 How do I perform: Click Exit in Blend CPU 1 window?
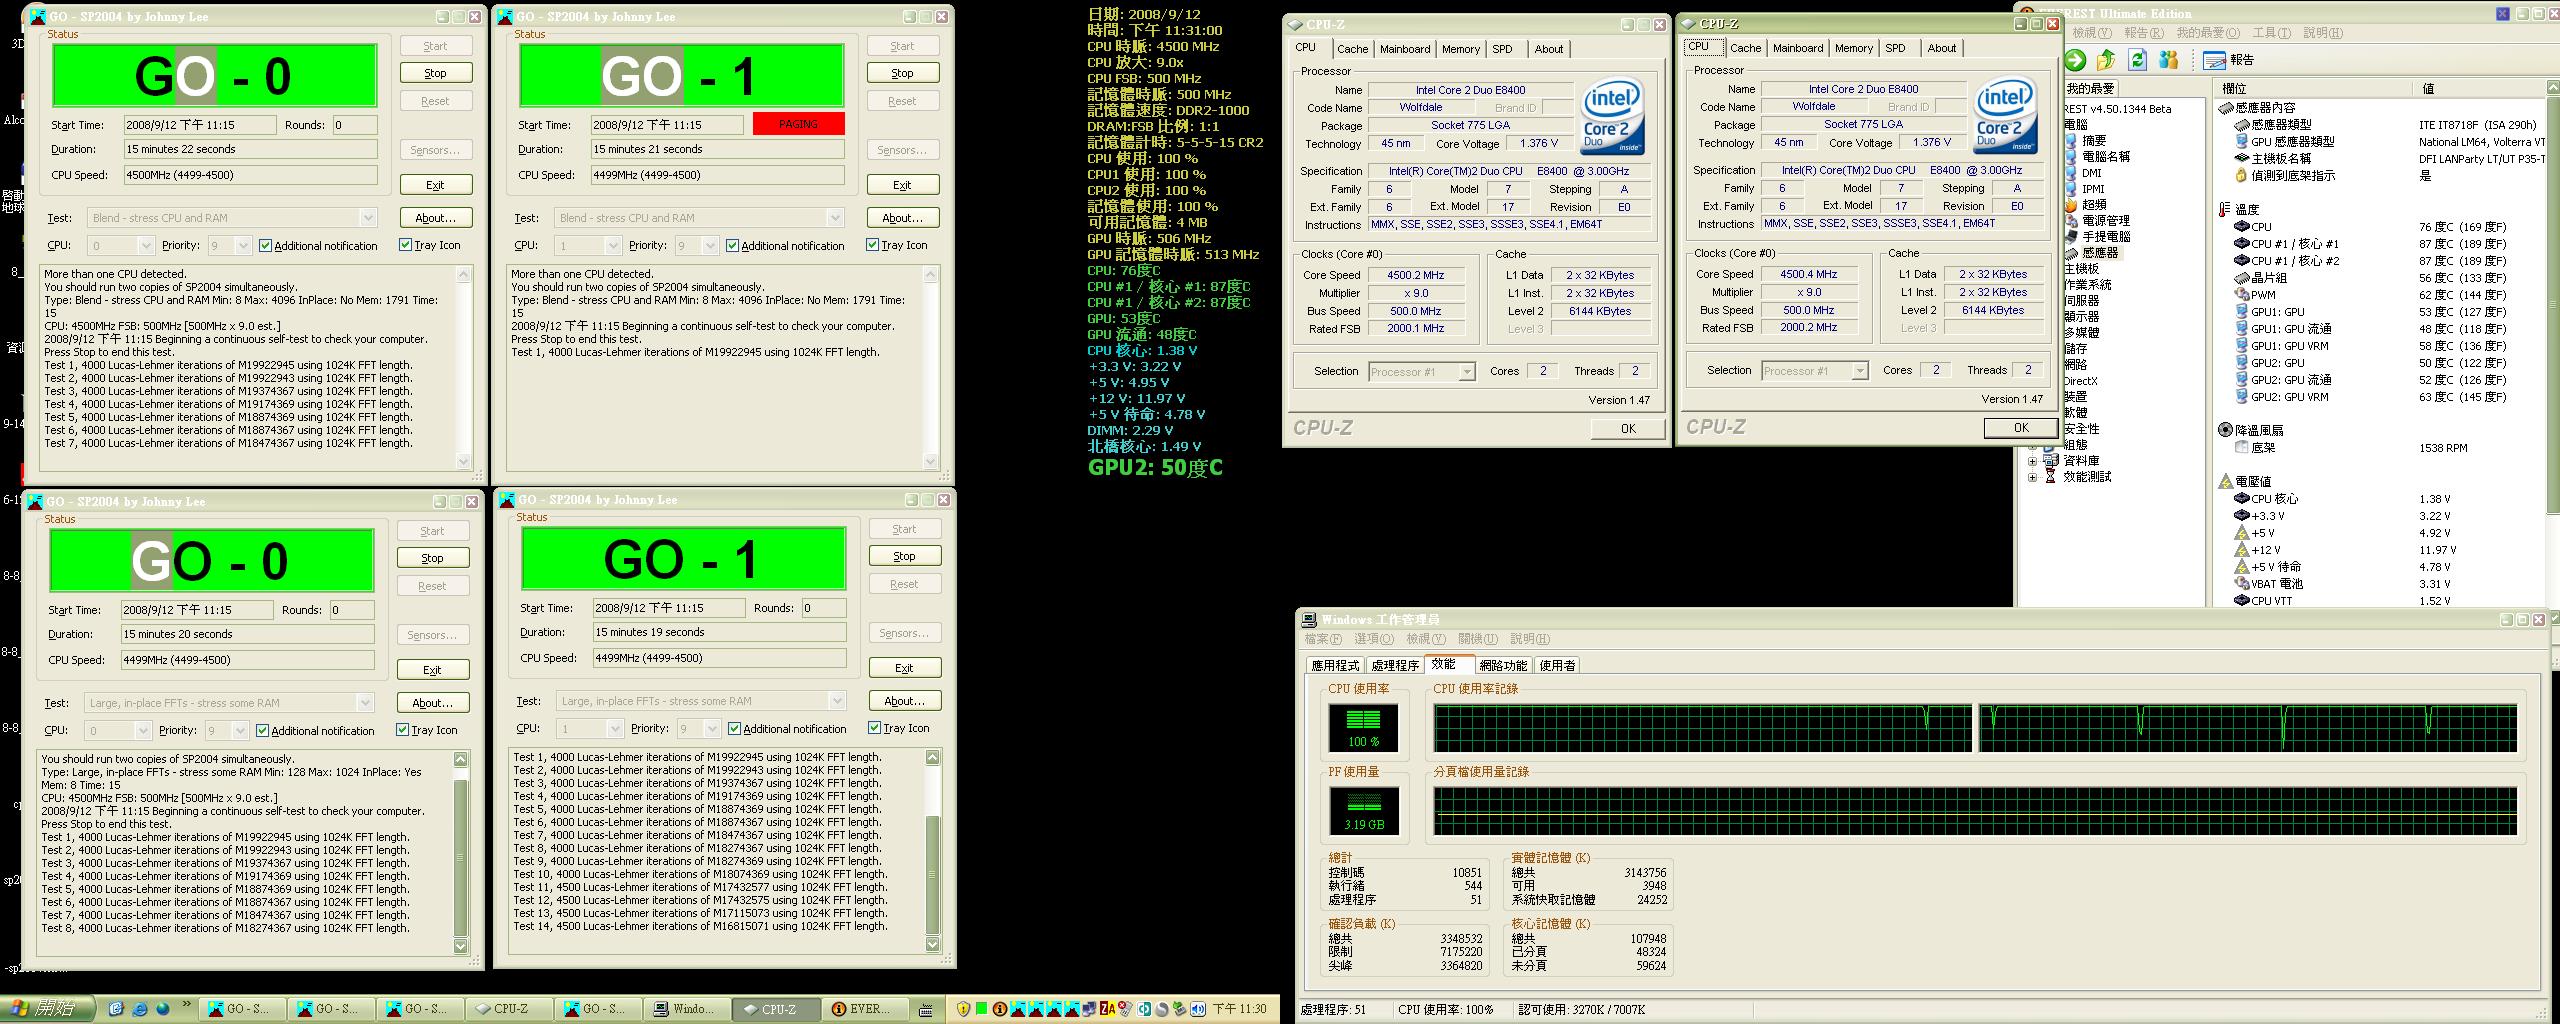903,185
